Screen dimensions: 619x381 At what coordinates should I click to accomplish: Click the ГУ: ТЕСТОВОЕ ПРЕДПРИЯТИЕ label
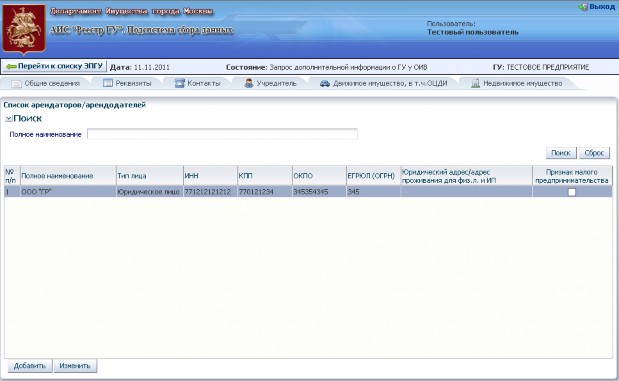point(541,67)
